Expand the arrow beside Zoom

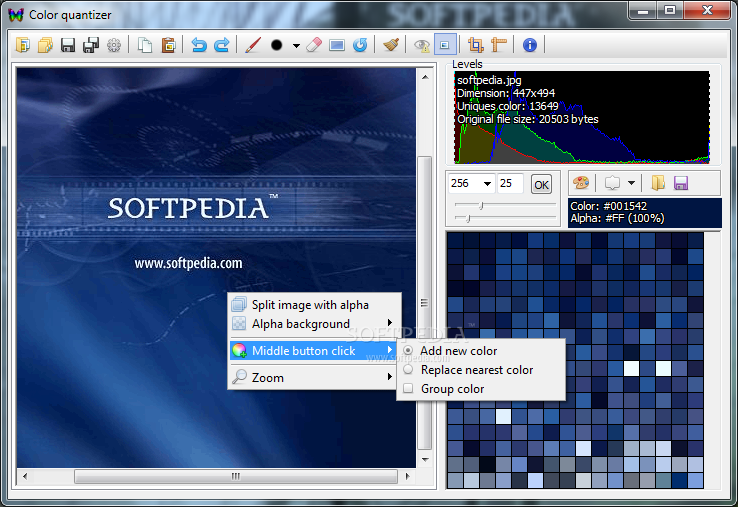[390, 377]
